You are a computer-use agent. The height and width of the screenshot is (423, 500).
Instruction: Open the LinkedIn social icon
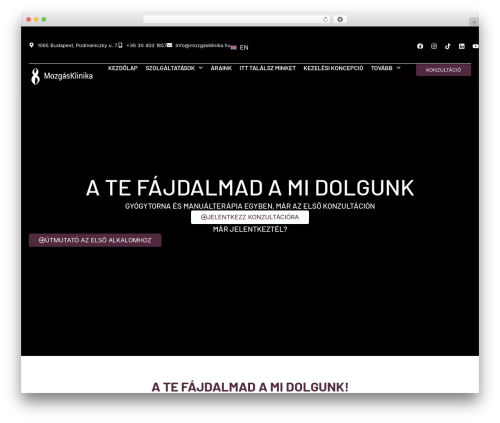click(x=462, y=46)
